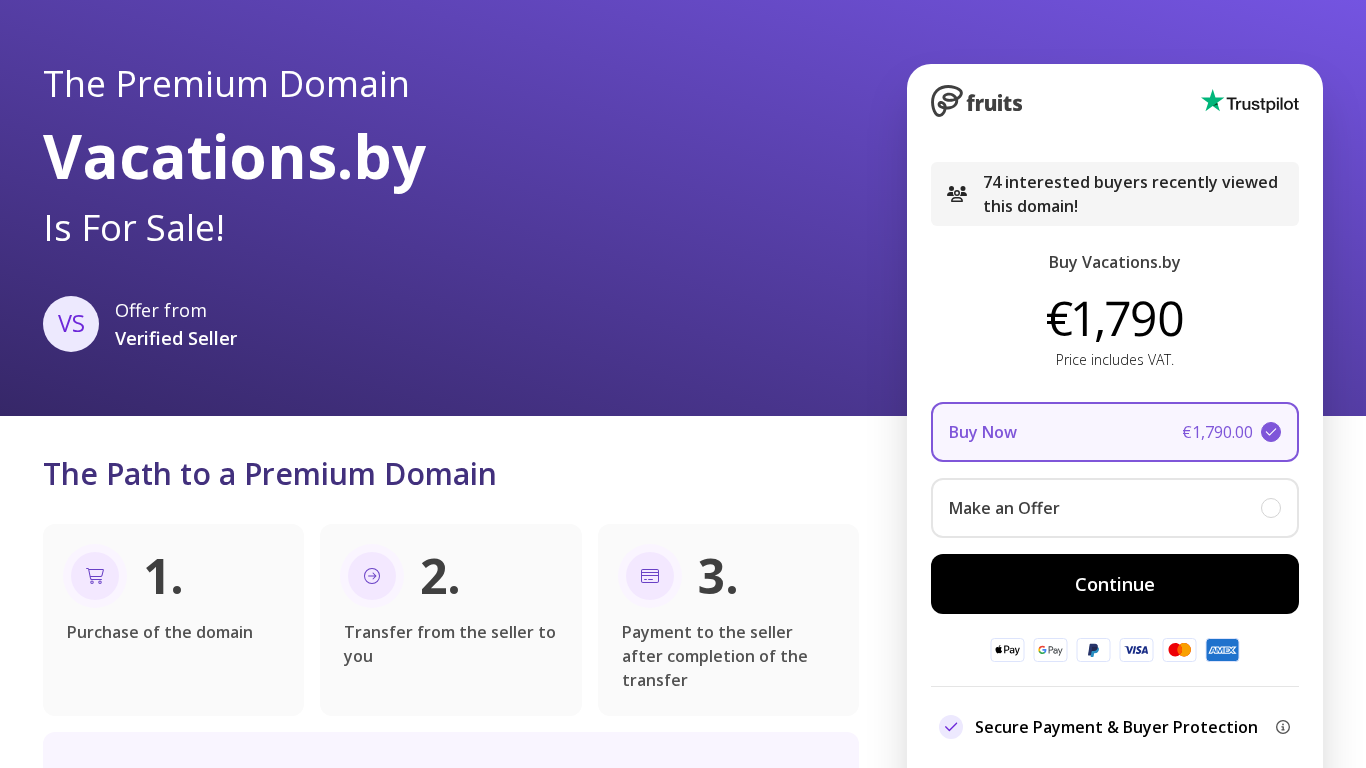Click the payment card step icon
The image size is (1366, 768).
(650, 576)
